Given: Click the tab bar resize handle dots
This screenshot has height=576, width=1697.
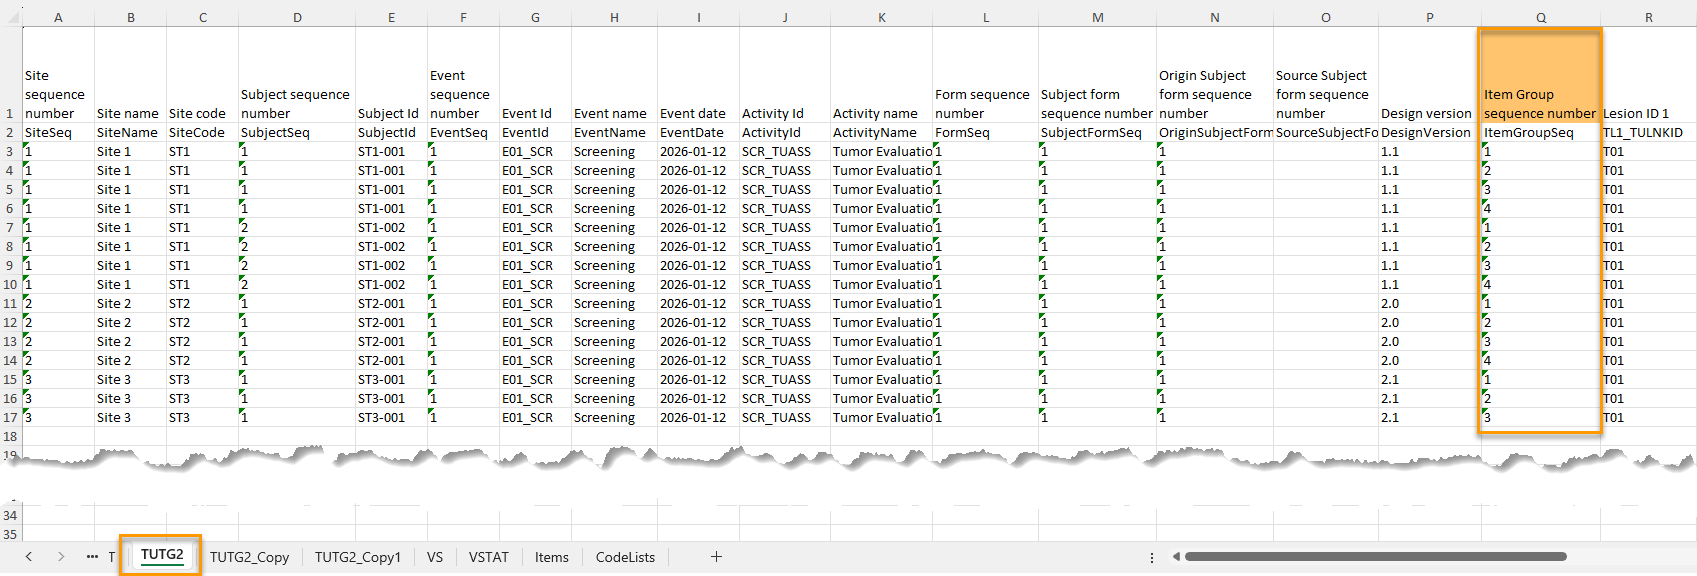Looking at the screenshot, I should tap(1152, 557).
